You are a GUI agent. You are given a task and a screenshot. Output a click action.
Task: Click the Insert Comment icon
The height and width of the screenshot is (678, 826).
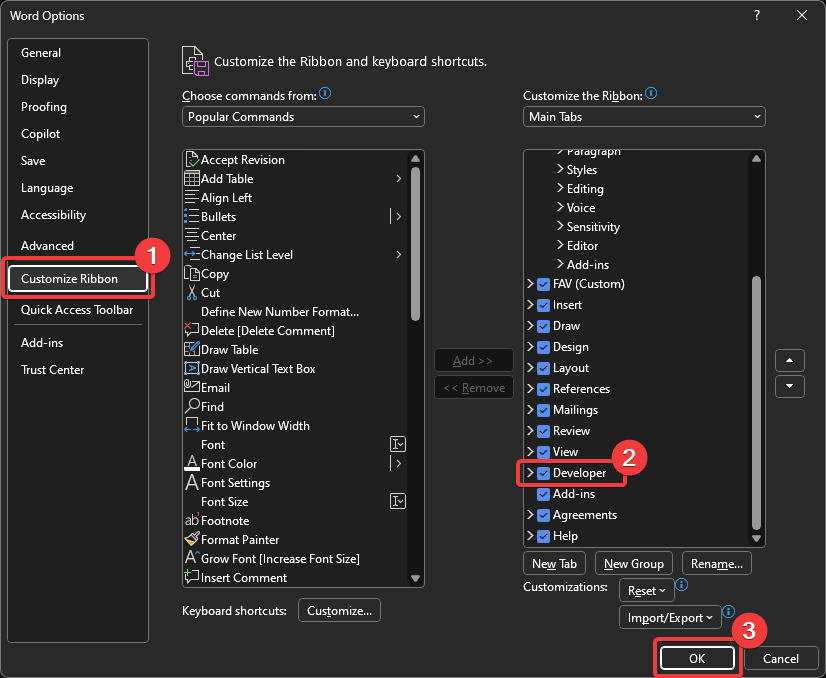192,576
